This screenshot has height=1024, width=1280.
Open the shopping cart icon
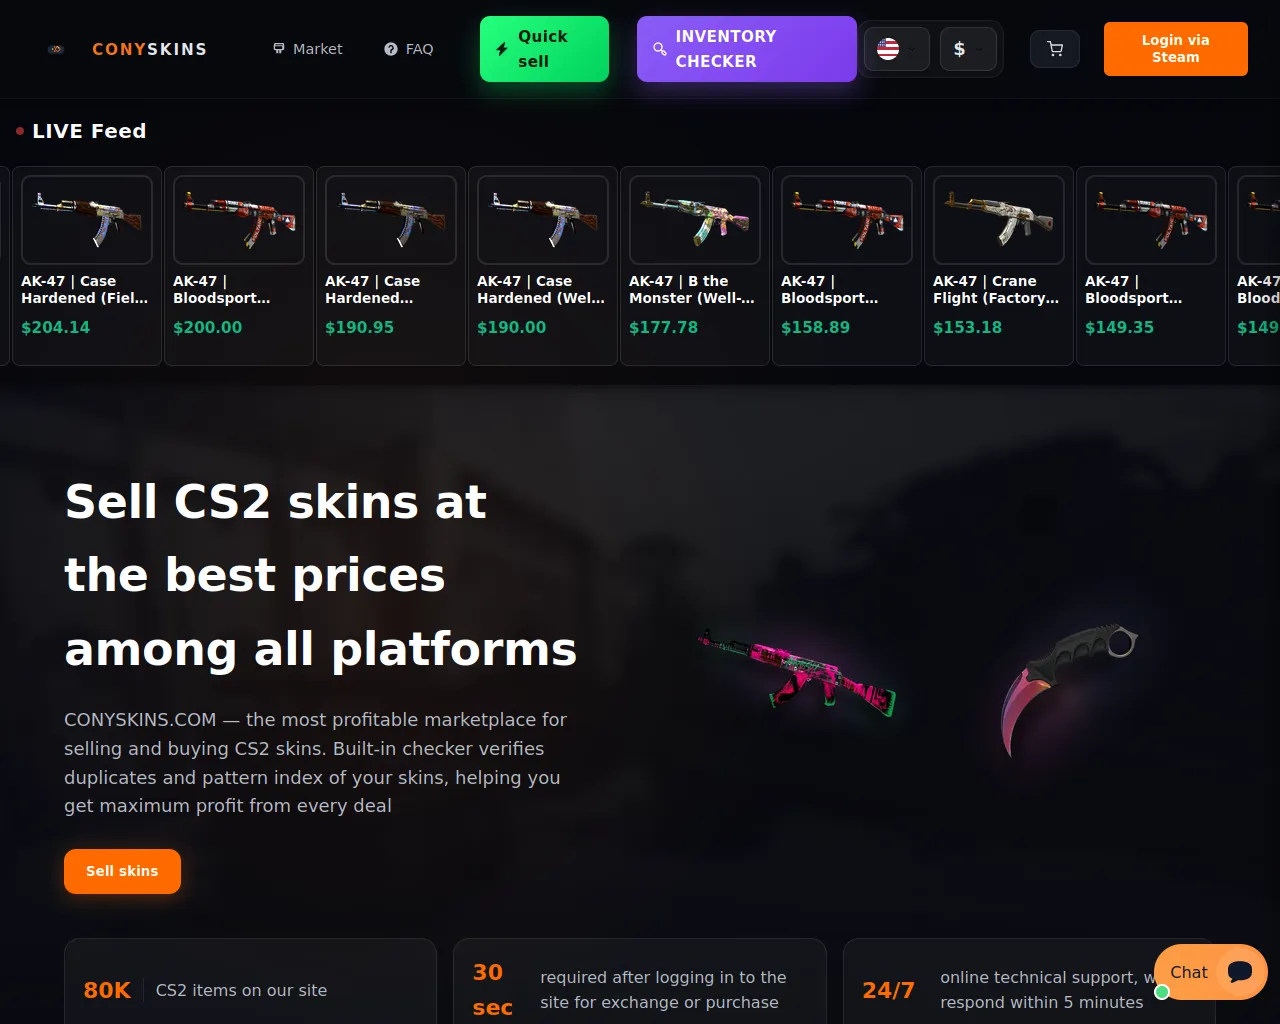point(1055,49)
